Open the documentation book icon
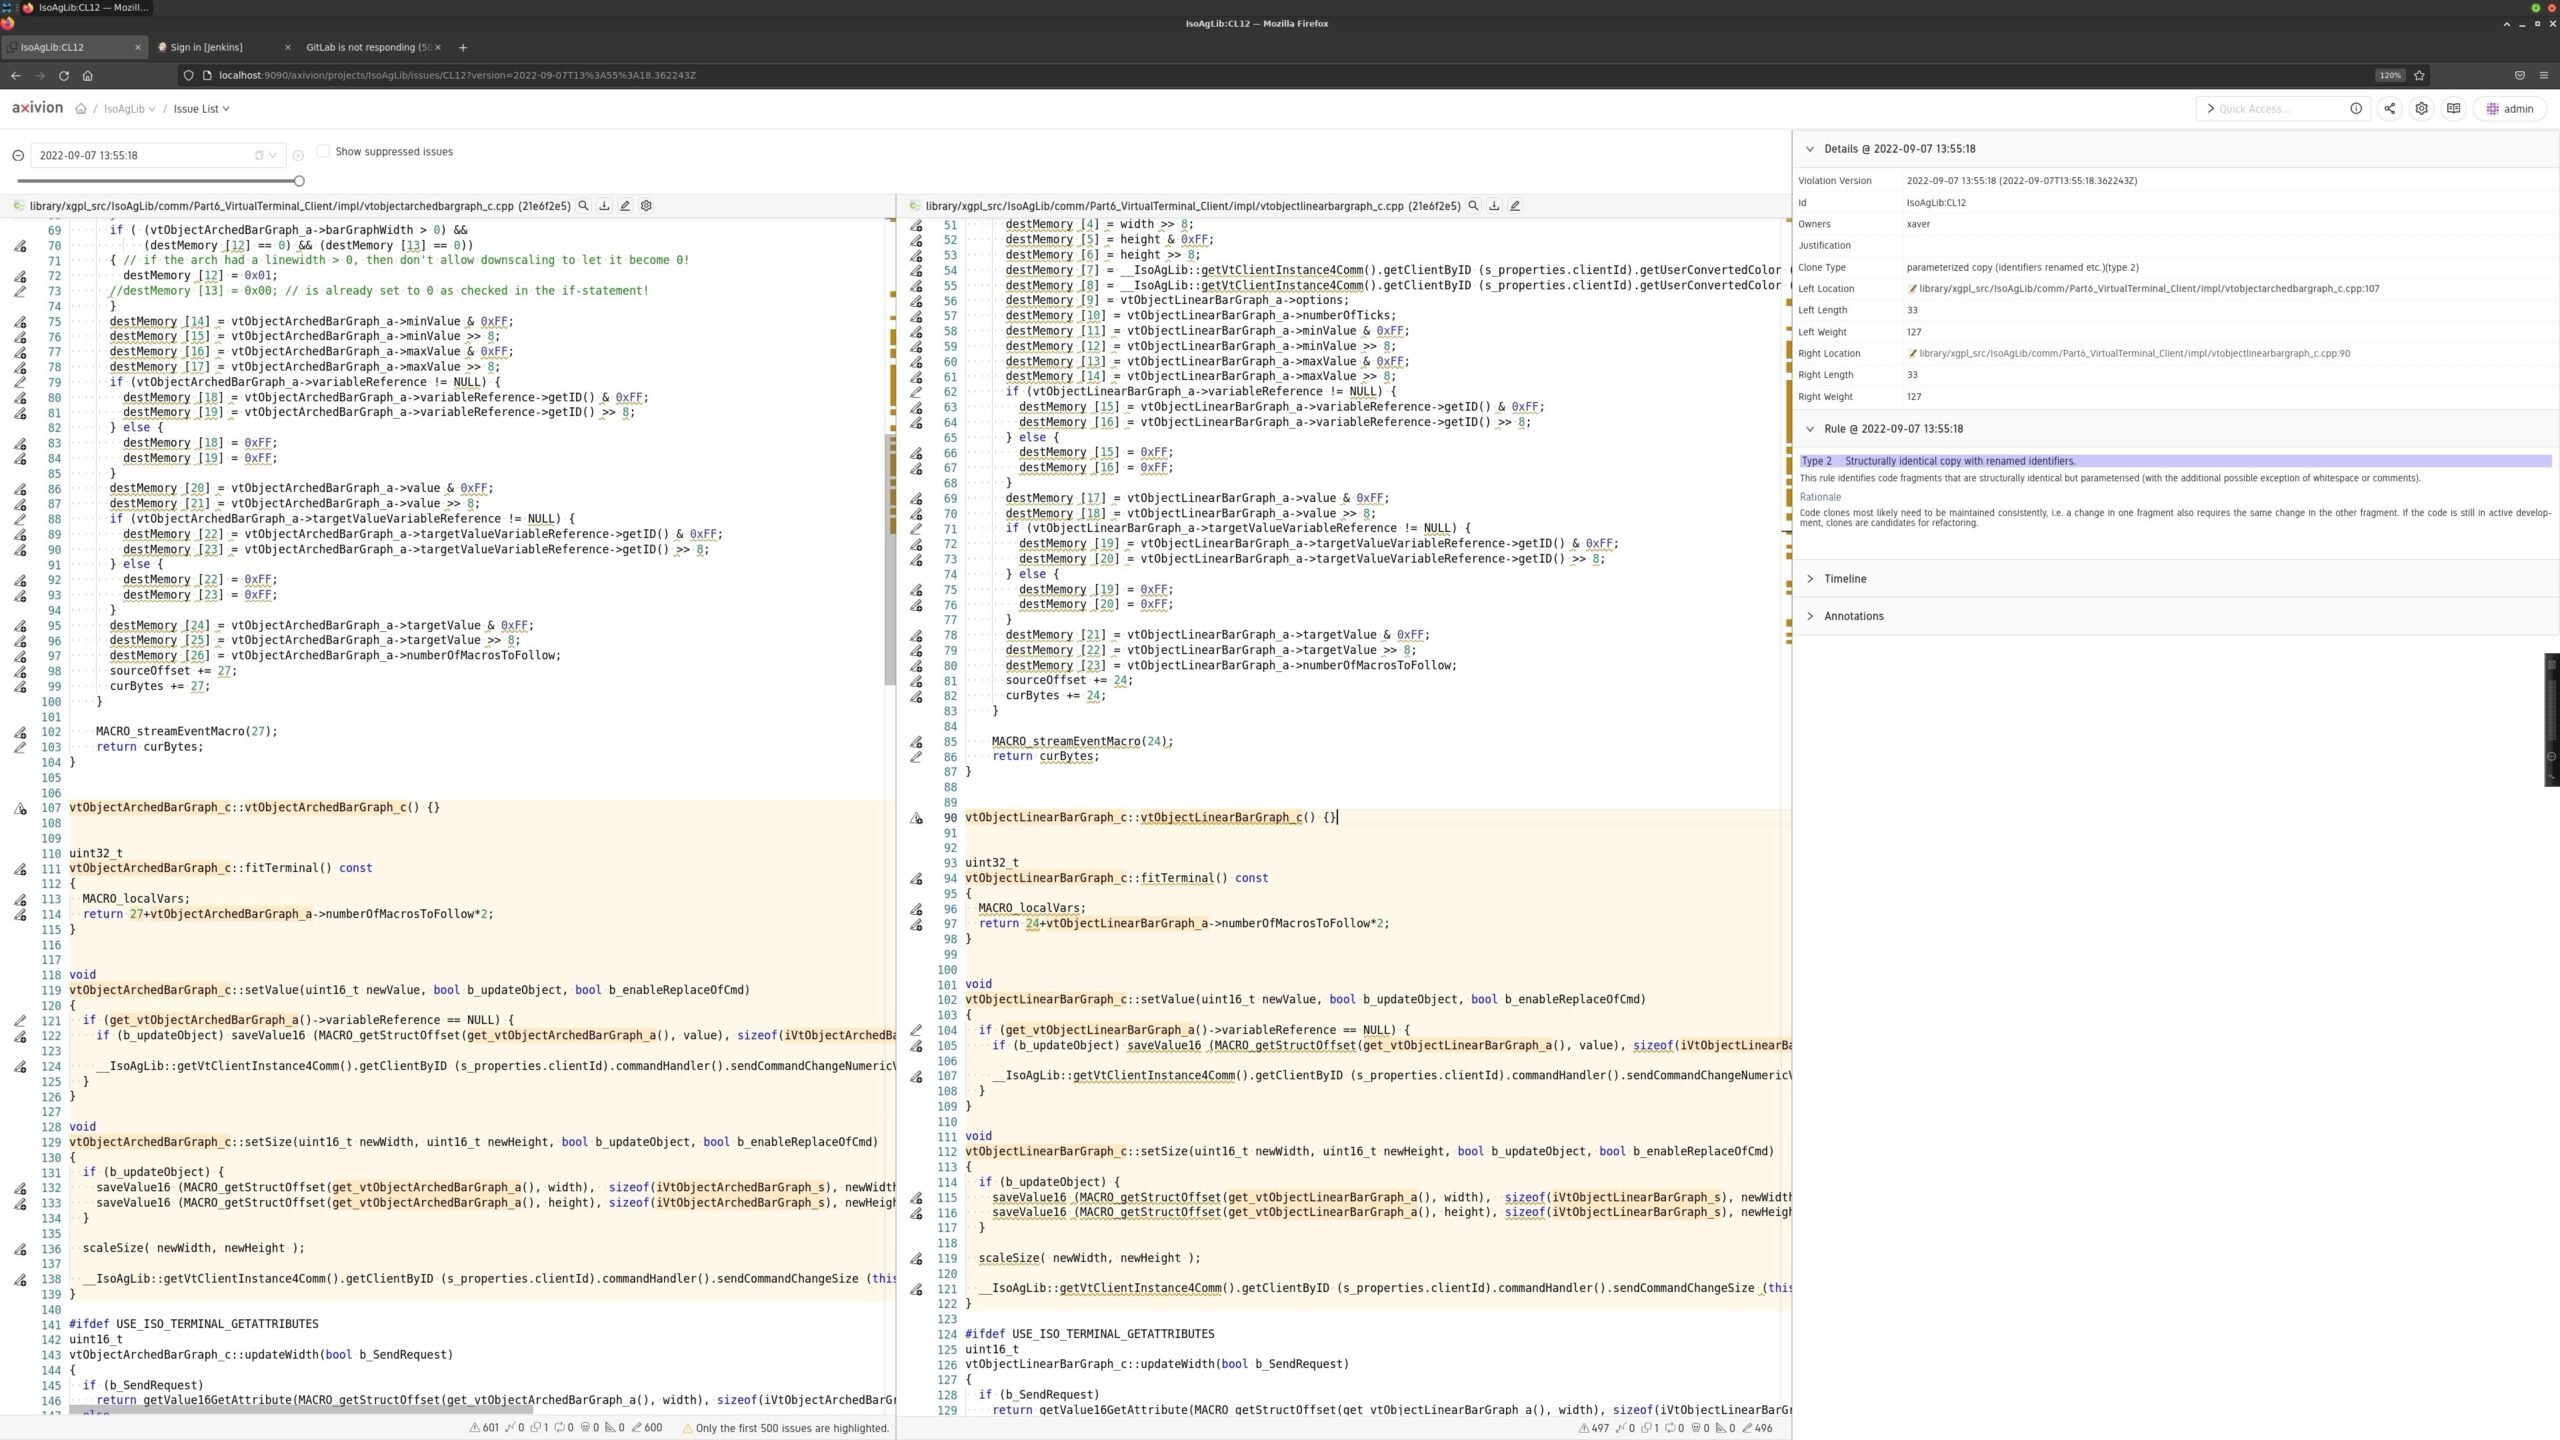Viewport: 2560px width, 1440px height. [x=2453, y=109]
